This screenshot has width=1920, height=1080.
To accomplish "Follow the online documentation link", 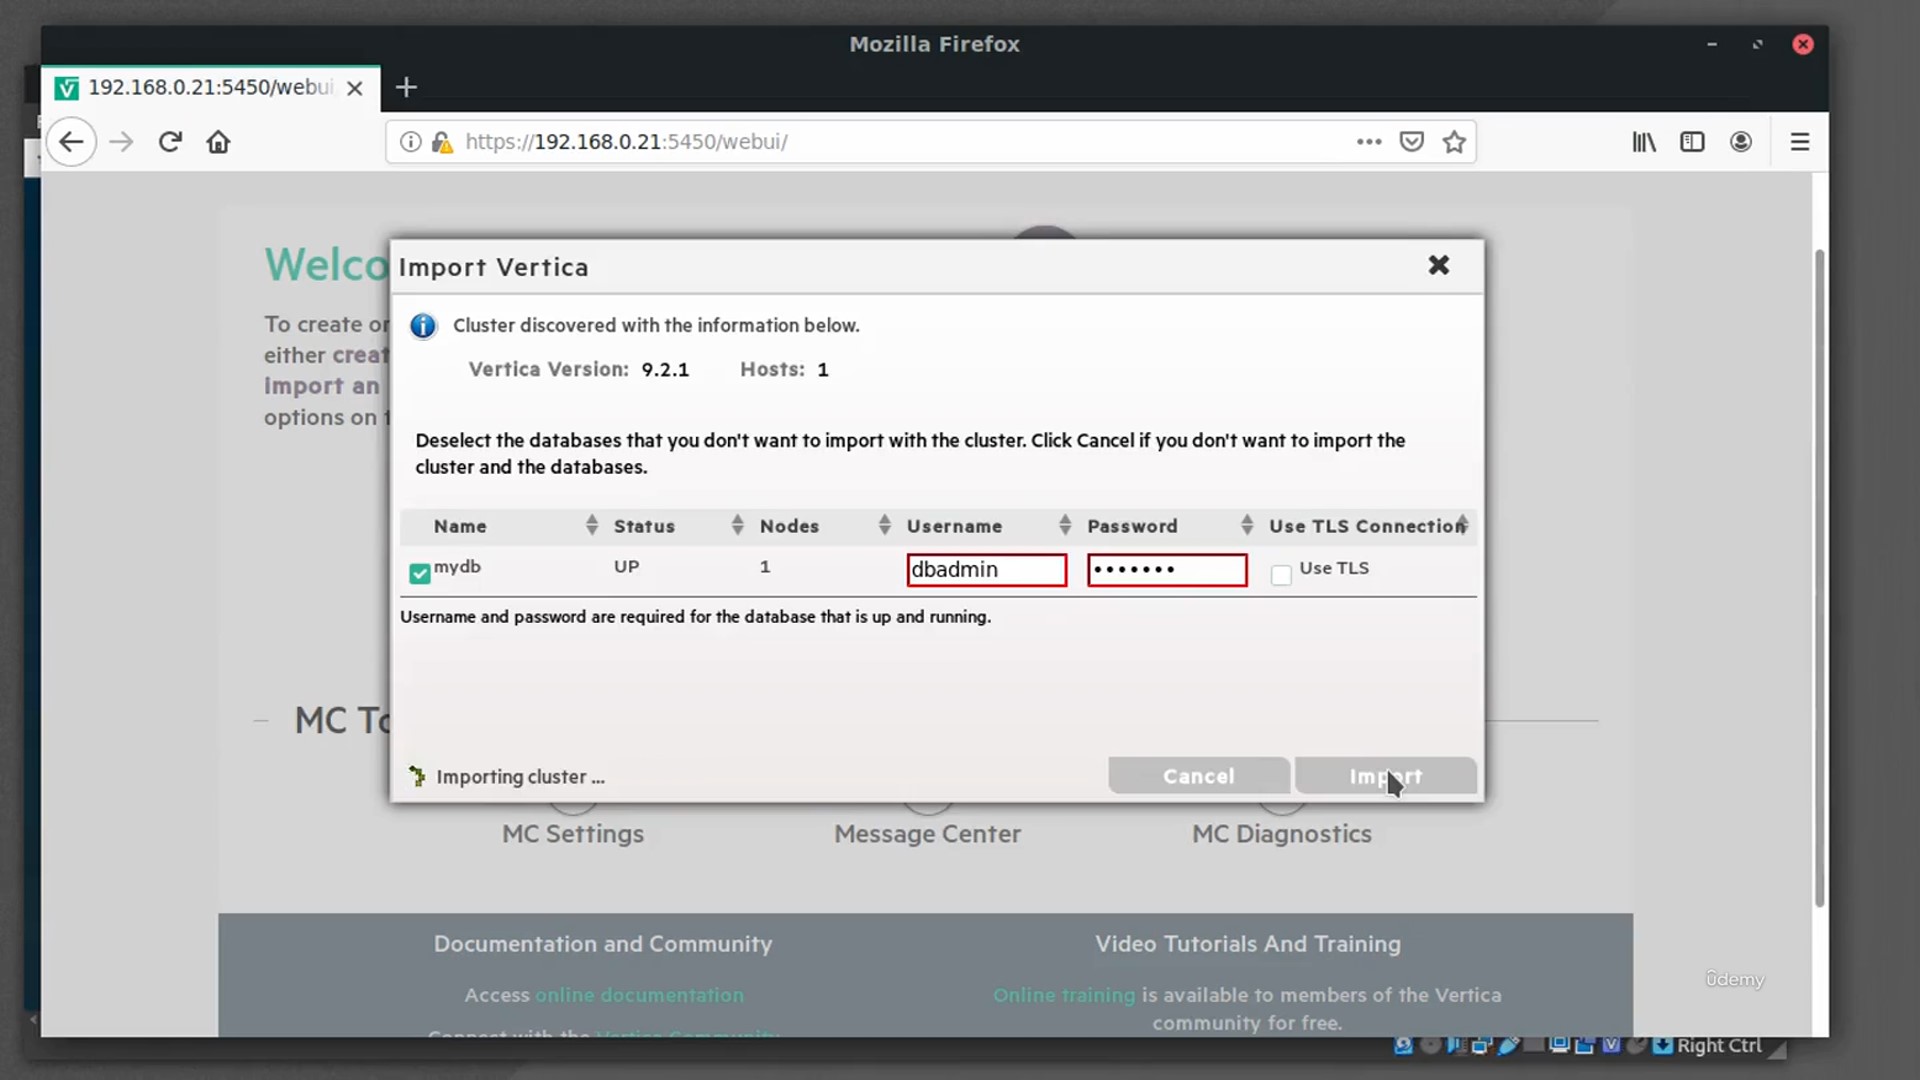I will pyautogui.click(x=639, y=995).
